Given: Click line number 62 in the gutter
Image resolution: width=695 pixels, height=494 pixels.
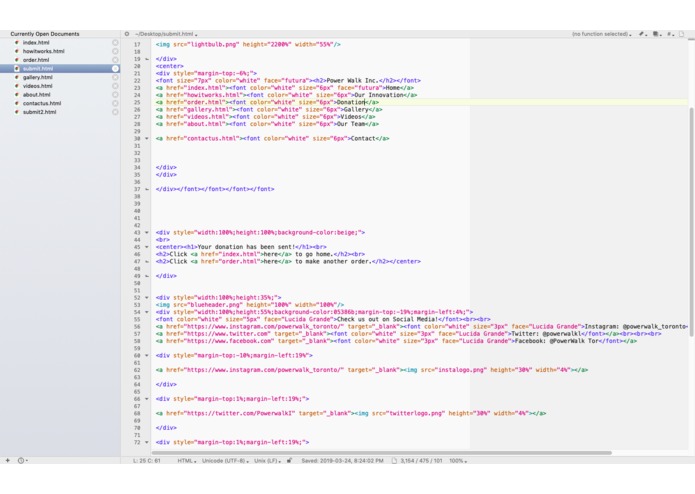Looking at the screenshot, I should tap(137, 370).
